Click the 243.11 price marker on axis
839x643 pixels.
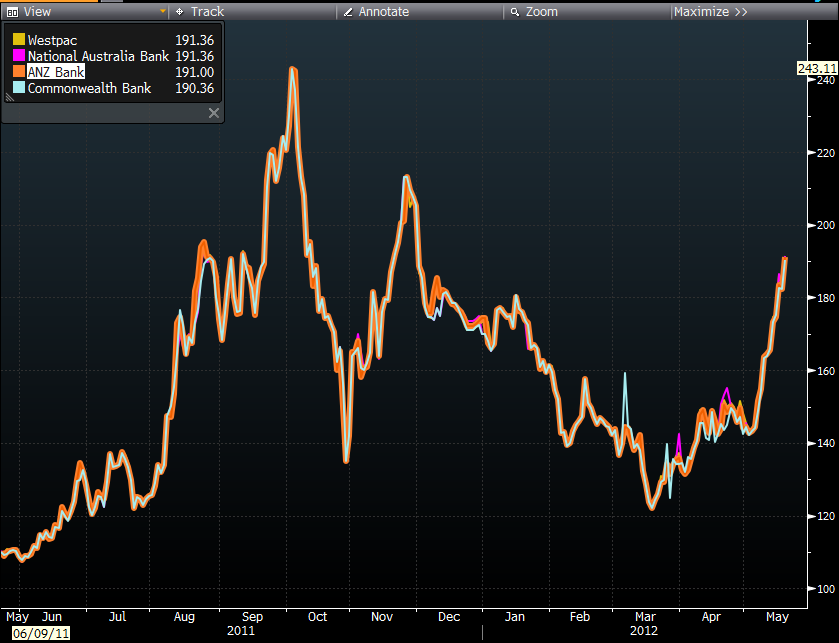(816, 68)
